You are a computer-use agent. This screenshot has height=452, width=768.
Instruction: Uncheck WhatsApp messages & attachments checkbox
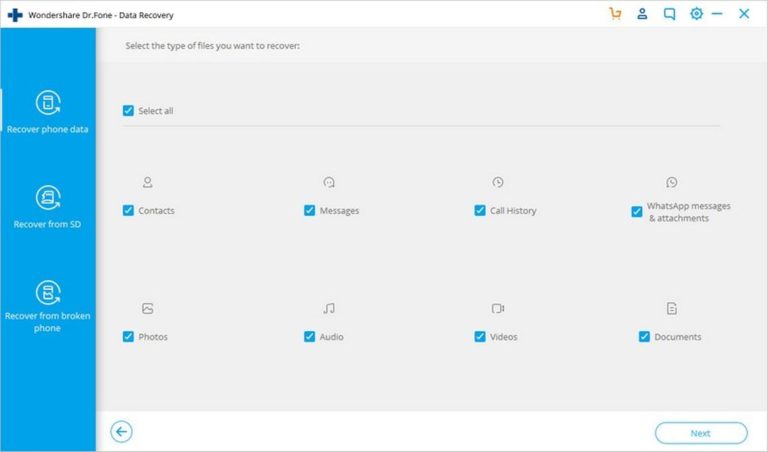[x=637, y=212]
